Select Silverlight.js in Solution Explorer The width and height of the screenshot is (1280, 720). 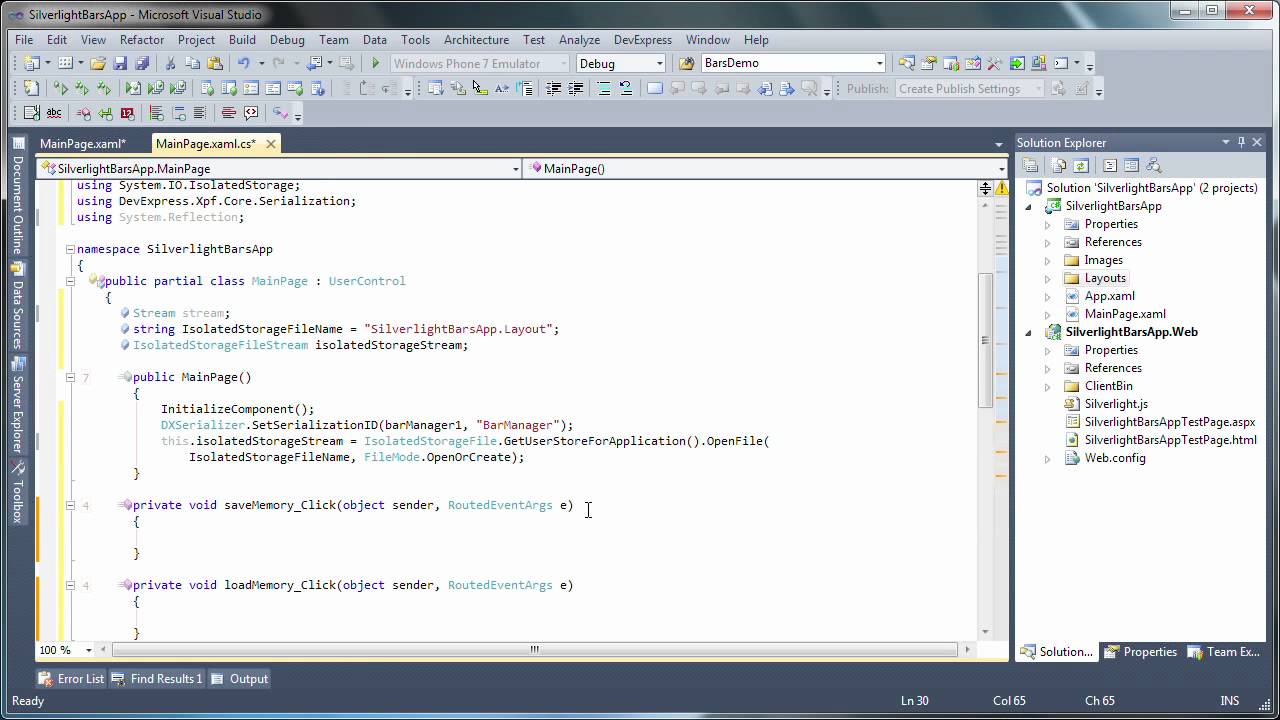point(1116,404)
